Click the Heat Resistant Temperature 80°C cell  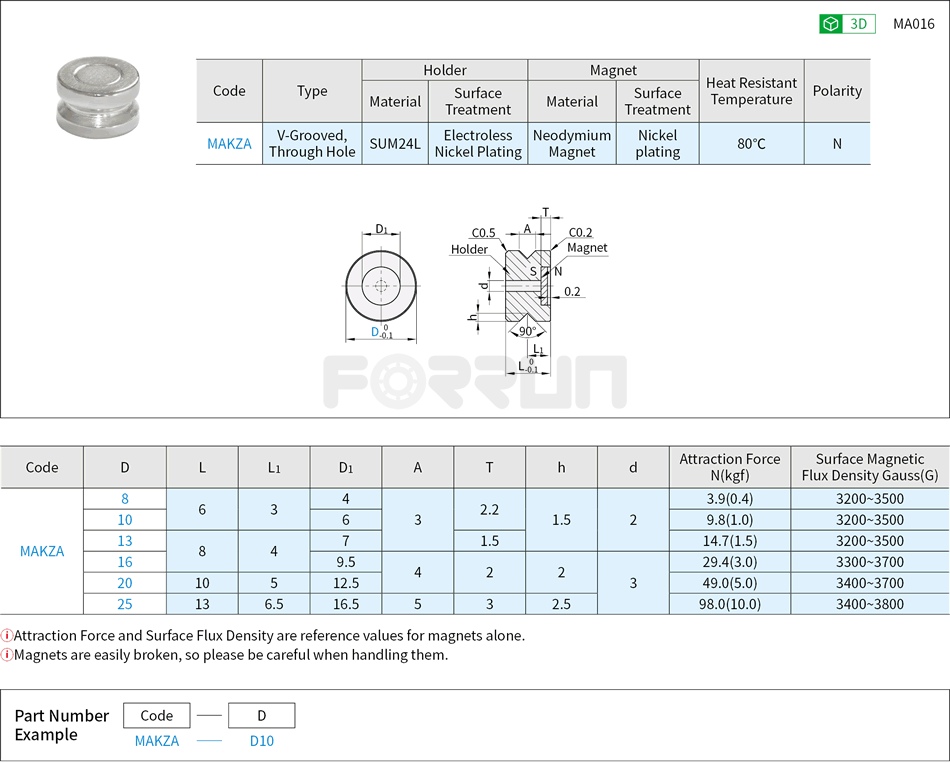[x=751, y=143]
